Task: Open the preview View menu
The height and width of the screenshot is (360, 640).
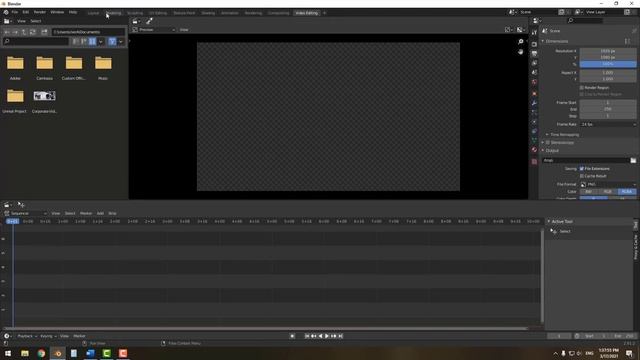Action: 184,30
